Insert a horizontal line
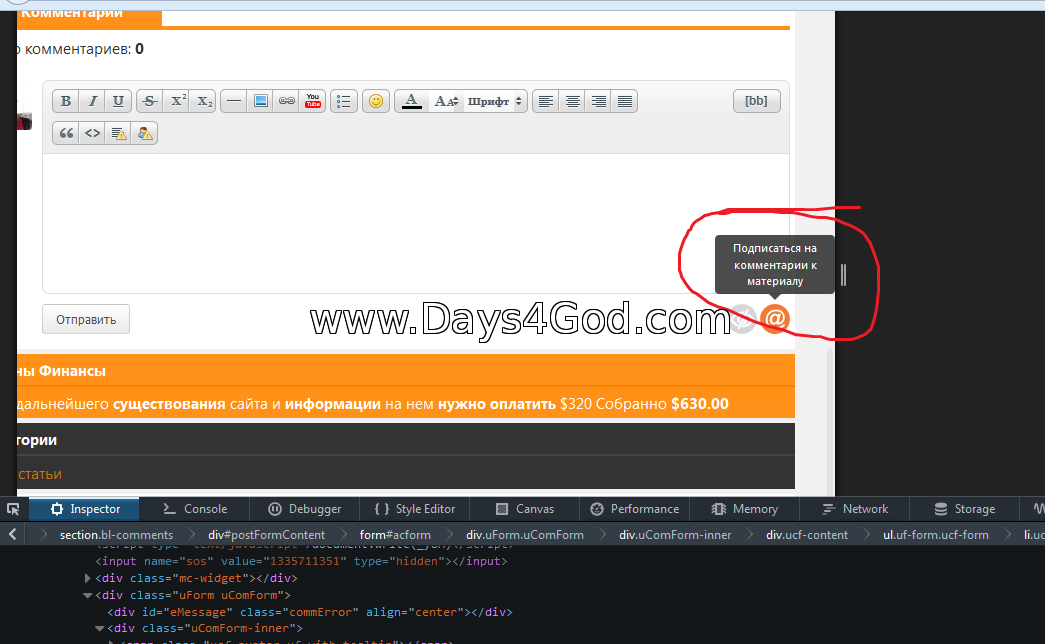The image size is (1045, 644). click(233, 101)
